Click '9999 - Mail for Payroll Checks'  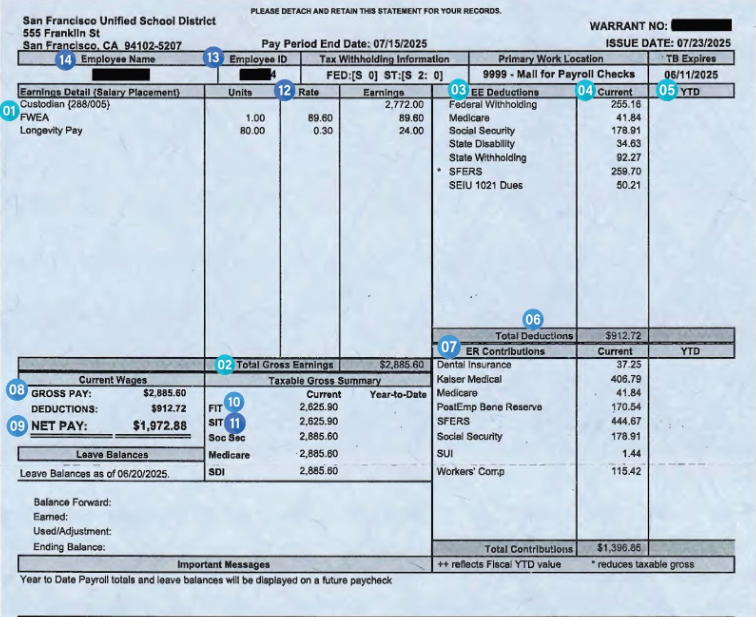[559, 74]
